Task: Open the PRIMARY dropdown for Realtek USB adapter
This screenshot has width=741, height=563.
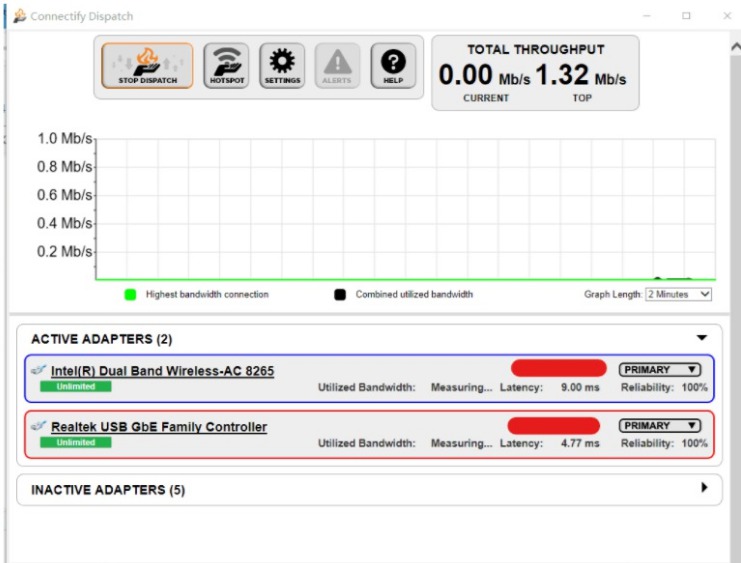Action: pos(660,425)
